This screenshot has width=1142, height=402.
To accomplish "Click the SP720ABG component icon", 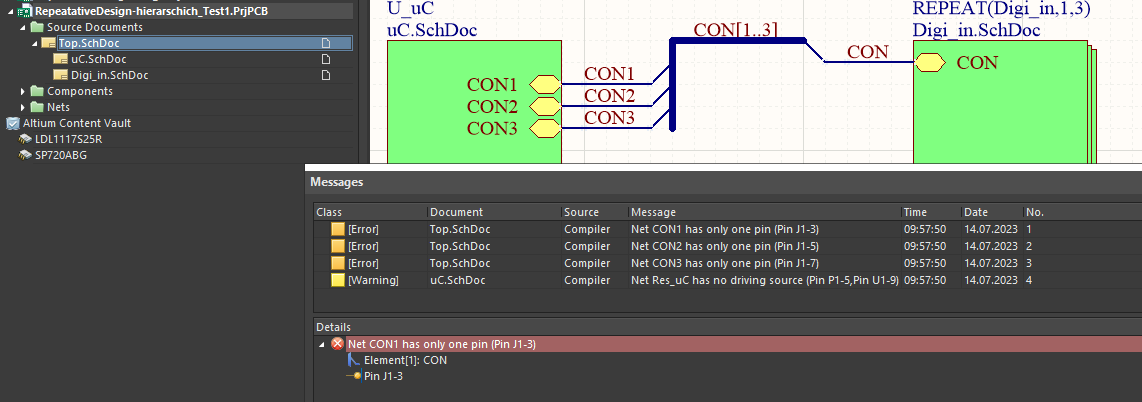I will coord(25,155).
